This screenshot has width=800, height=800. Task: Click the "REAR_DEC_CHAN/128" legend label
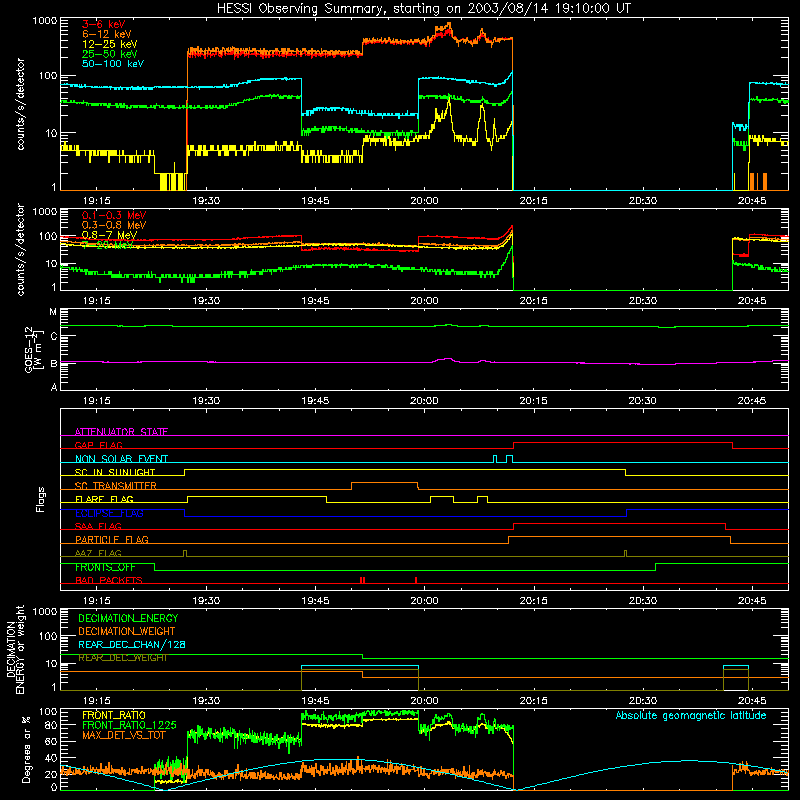(x=132, y=644)
